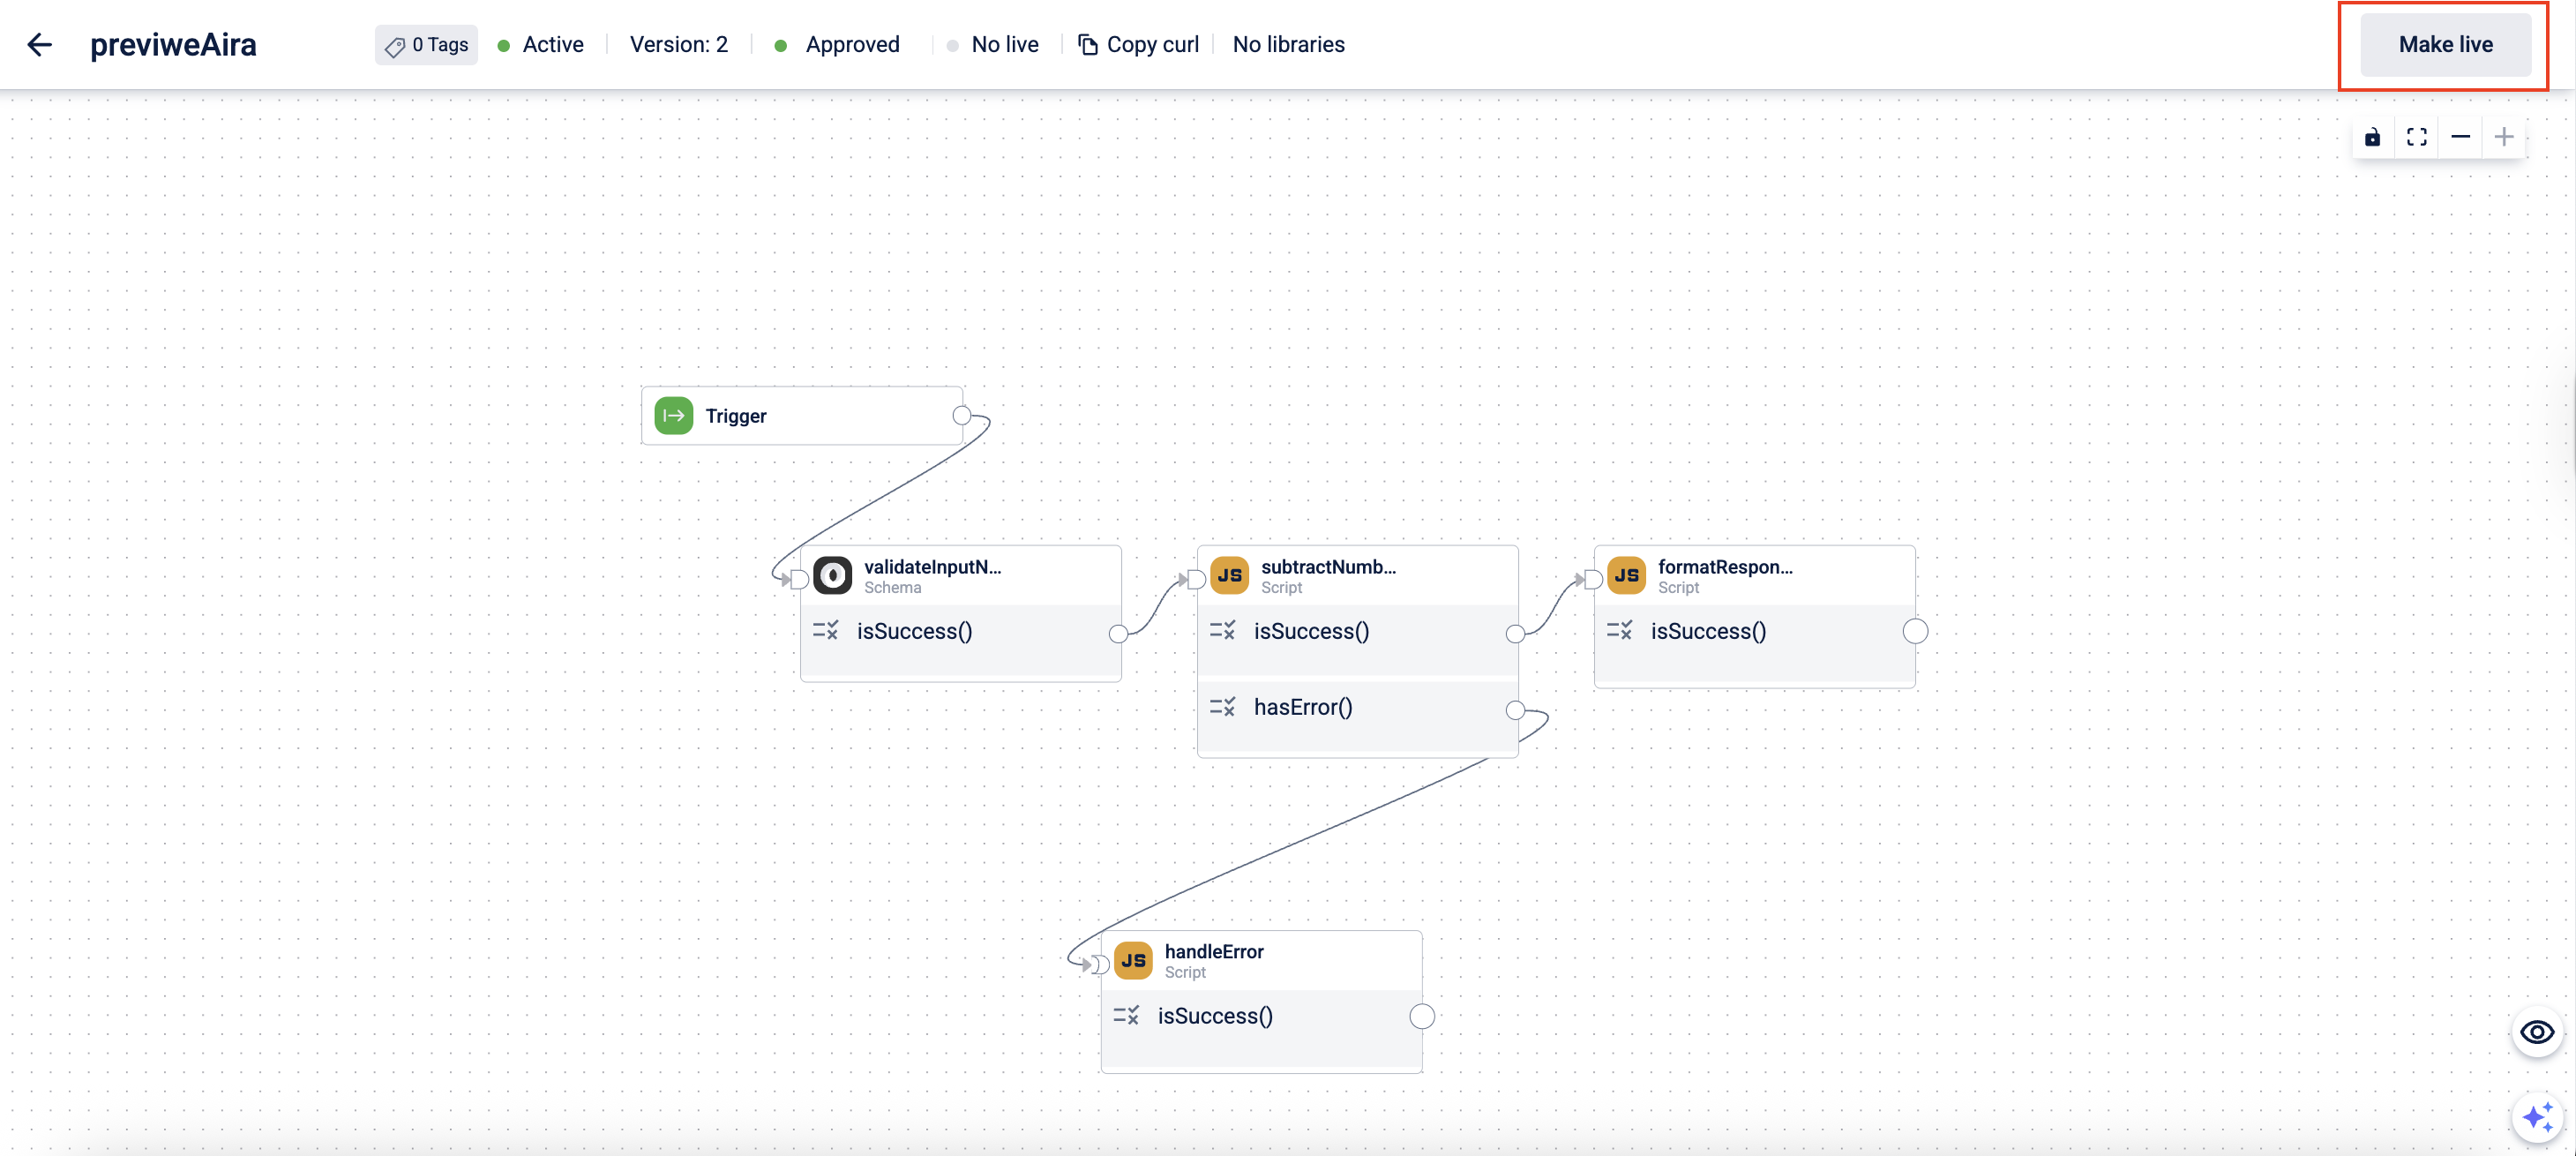Click the formatRespon isSuccess output port
Viewport: 2576px width, 1156px height.
tap(1915, 631)
